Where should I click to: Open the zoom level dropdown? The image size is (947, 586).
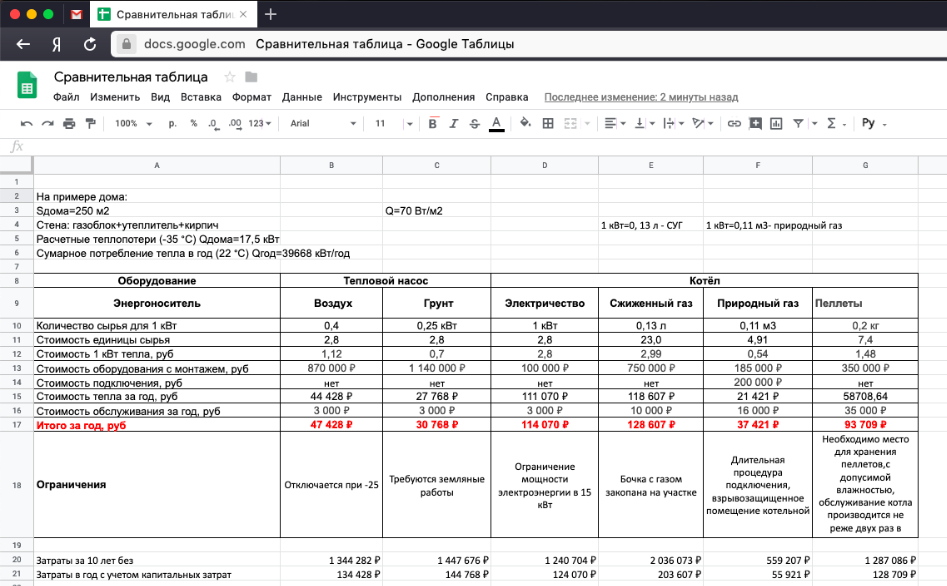[x=133, y=124]
